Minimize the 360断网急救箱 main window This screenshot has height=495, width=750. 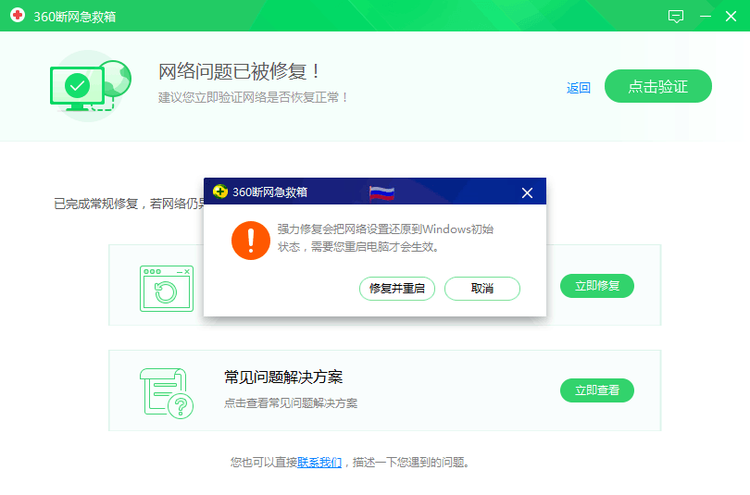pos(705,16)
